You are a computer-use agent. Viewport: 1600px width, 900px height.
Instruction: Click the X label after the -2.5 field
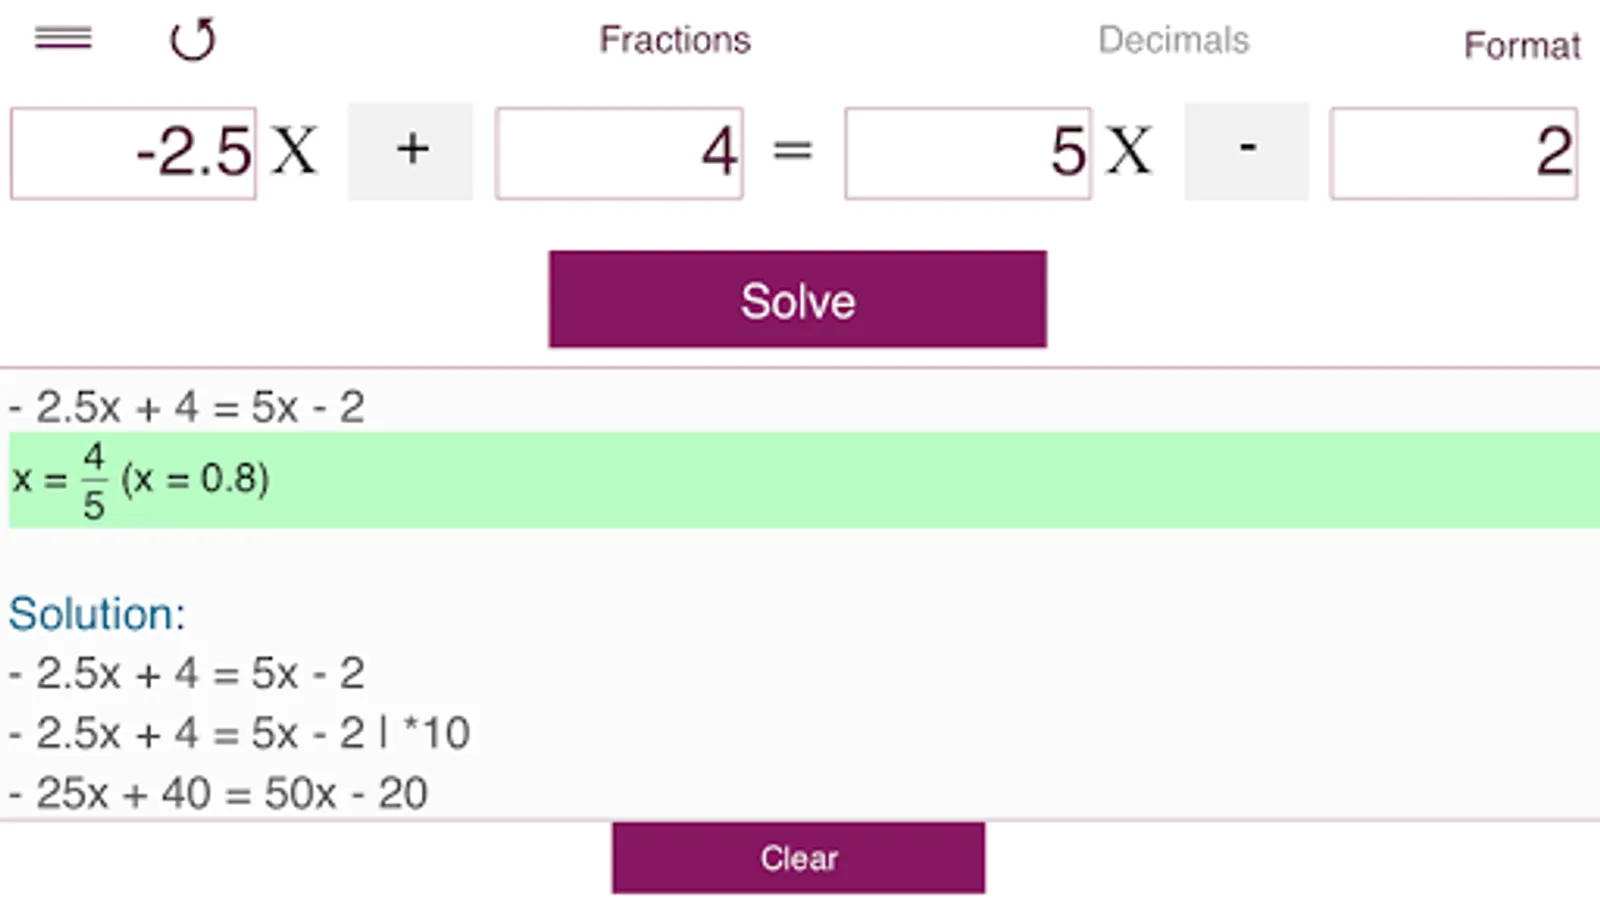[295, 151]
